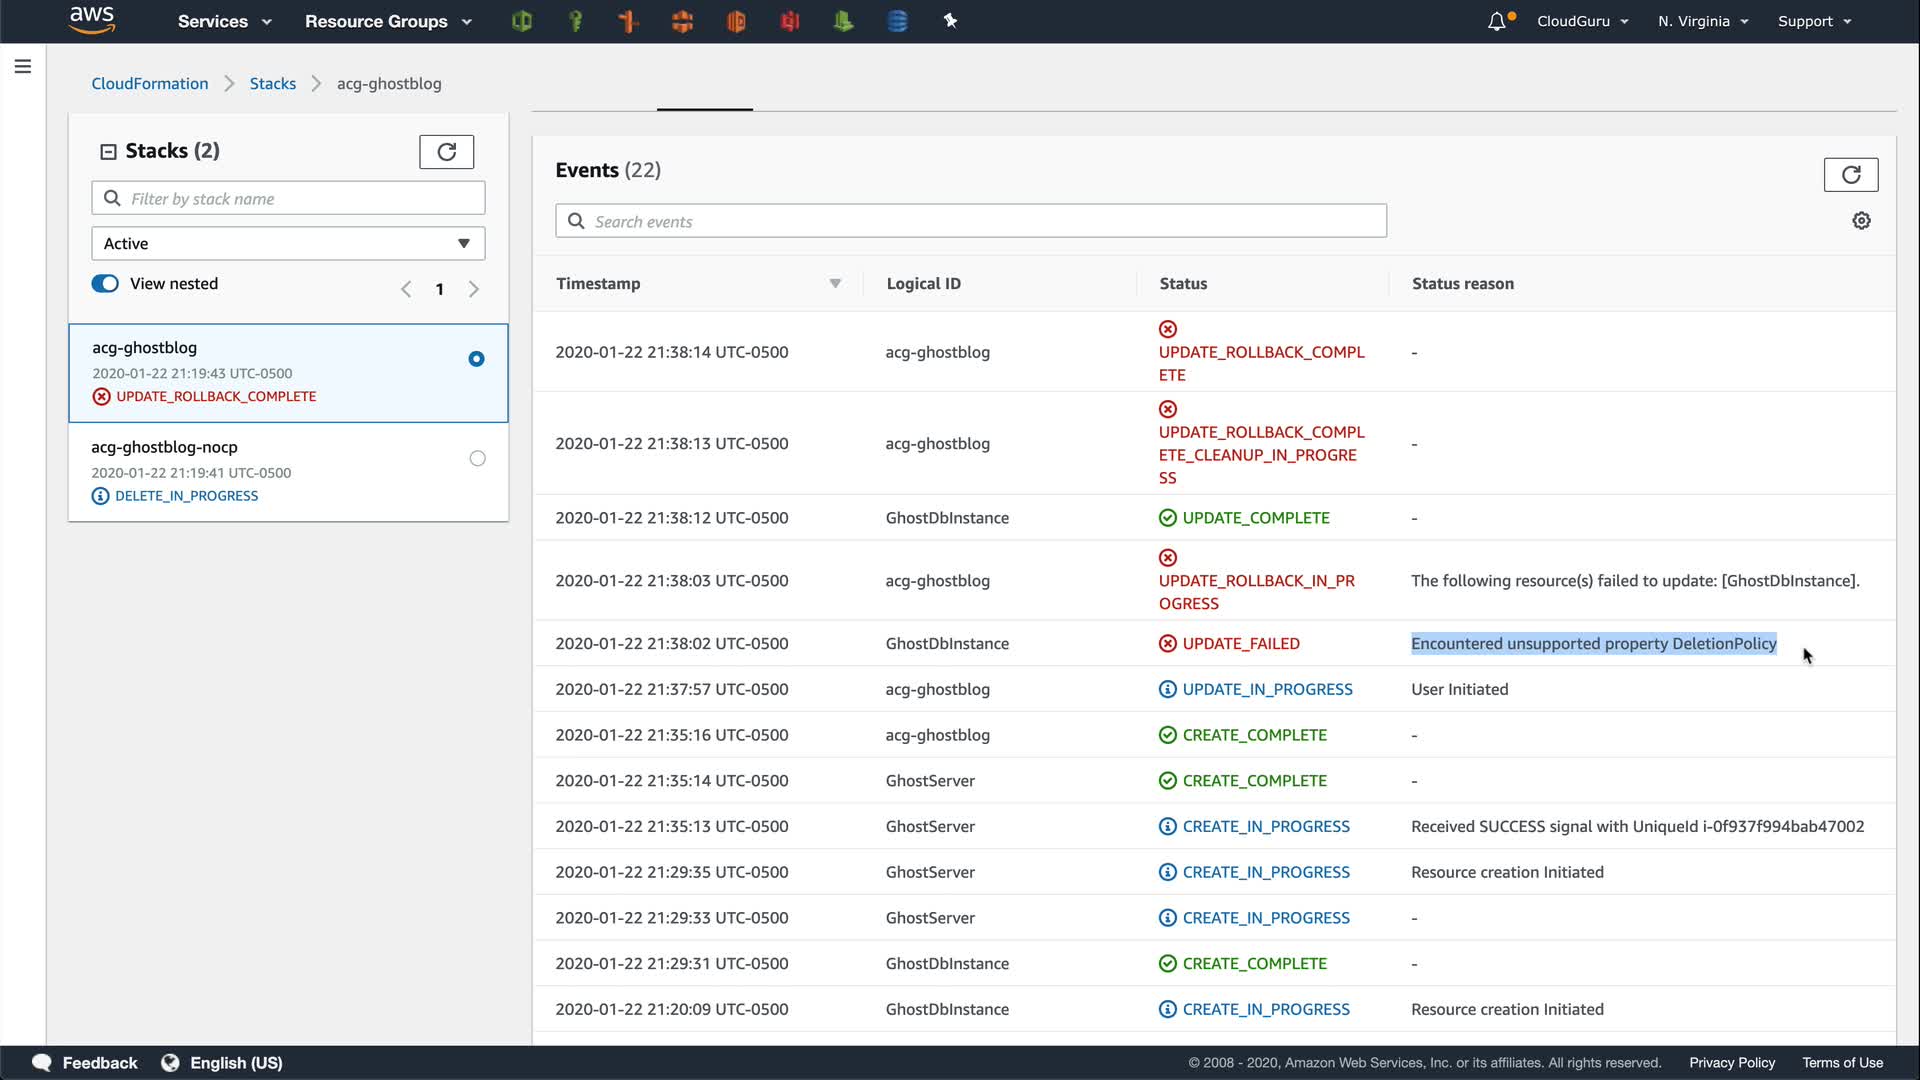Go to CloudFormation breadcrumb link
The image size is (1920, 1080).
[x=150, y=84]
